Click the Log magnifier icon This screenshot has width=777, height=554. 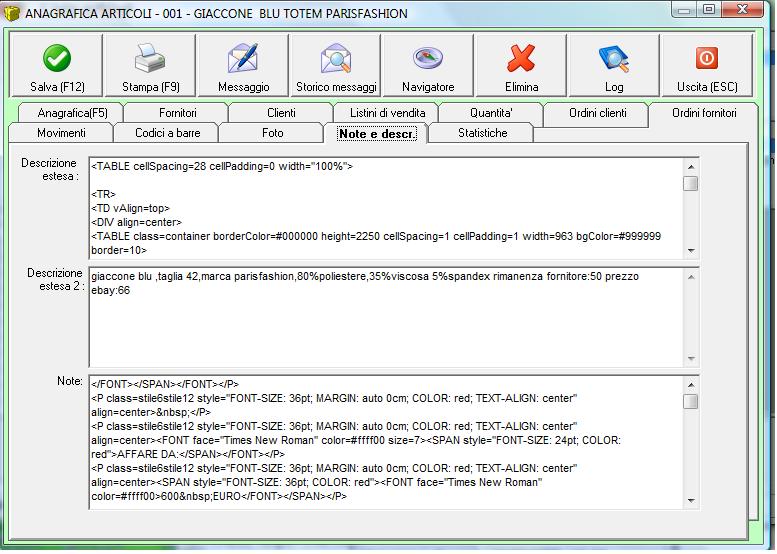(x=614, y=59)
